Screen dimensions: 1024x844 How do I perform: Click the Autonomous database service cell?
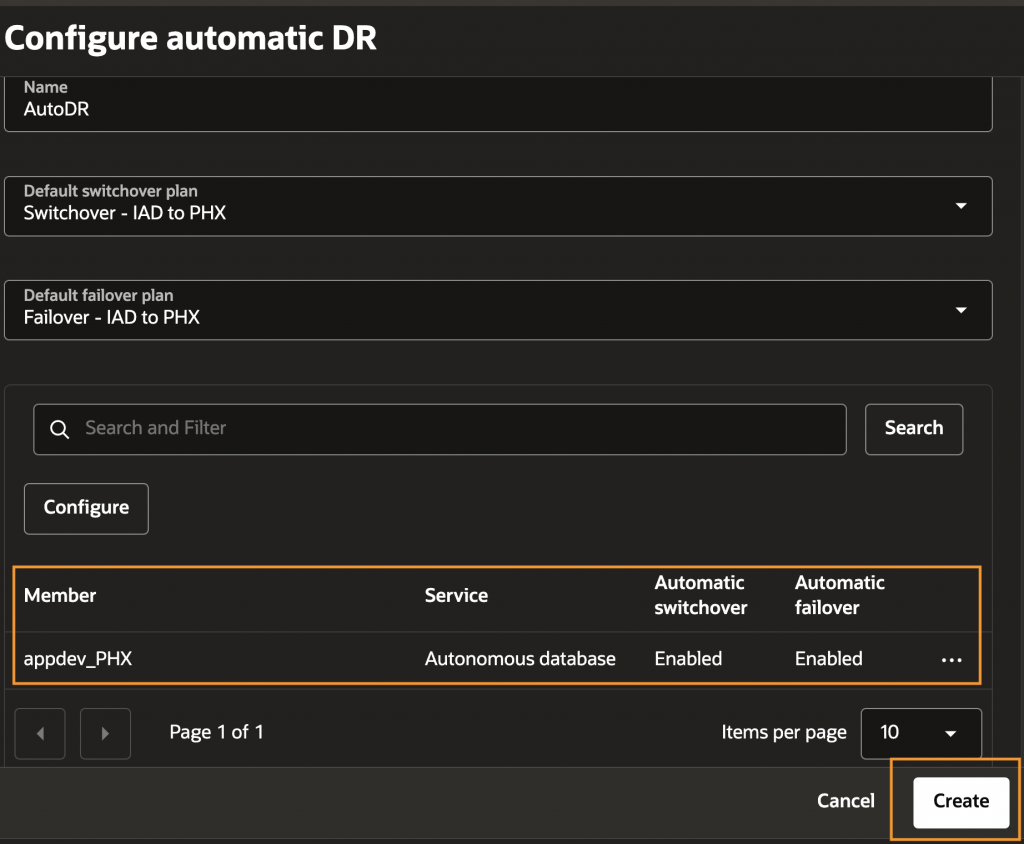click(x=520, y=659)
